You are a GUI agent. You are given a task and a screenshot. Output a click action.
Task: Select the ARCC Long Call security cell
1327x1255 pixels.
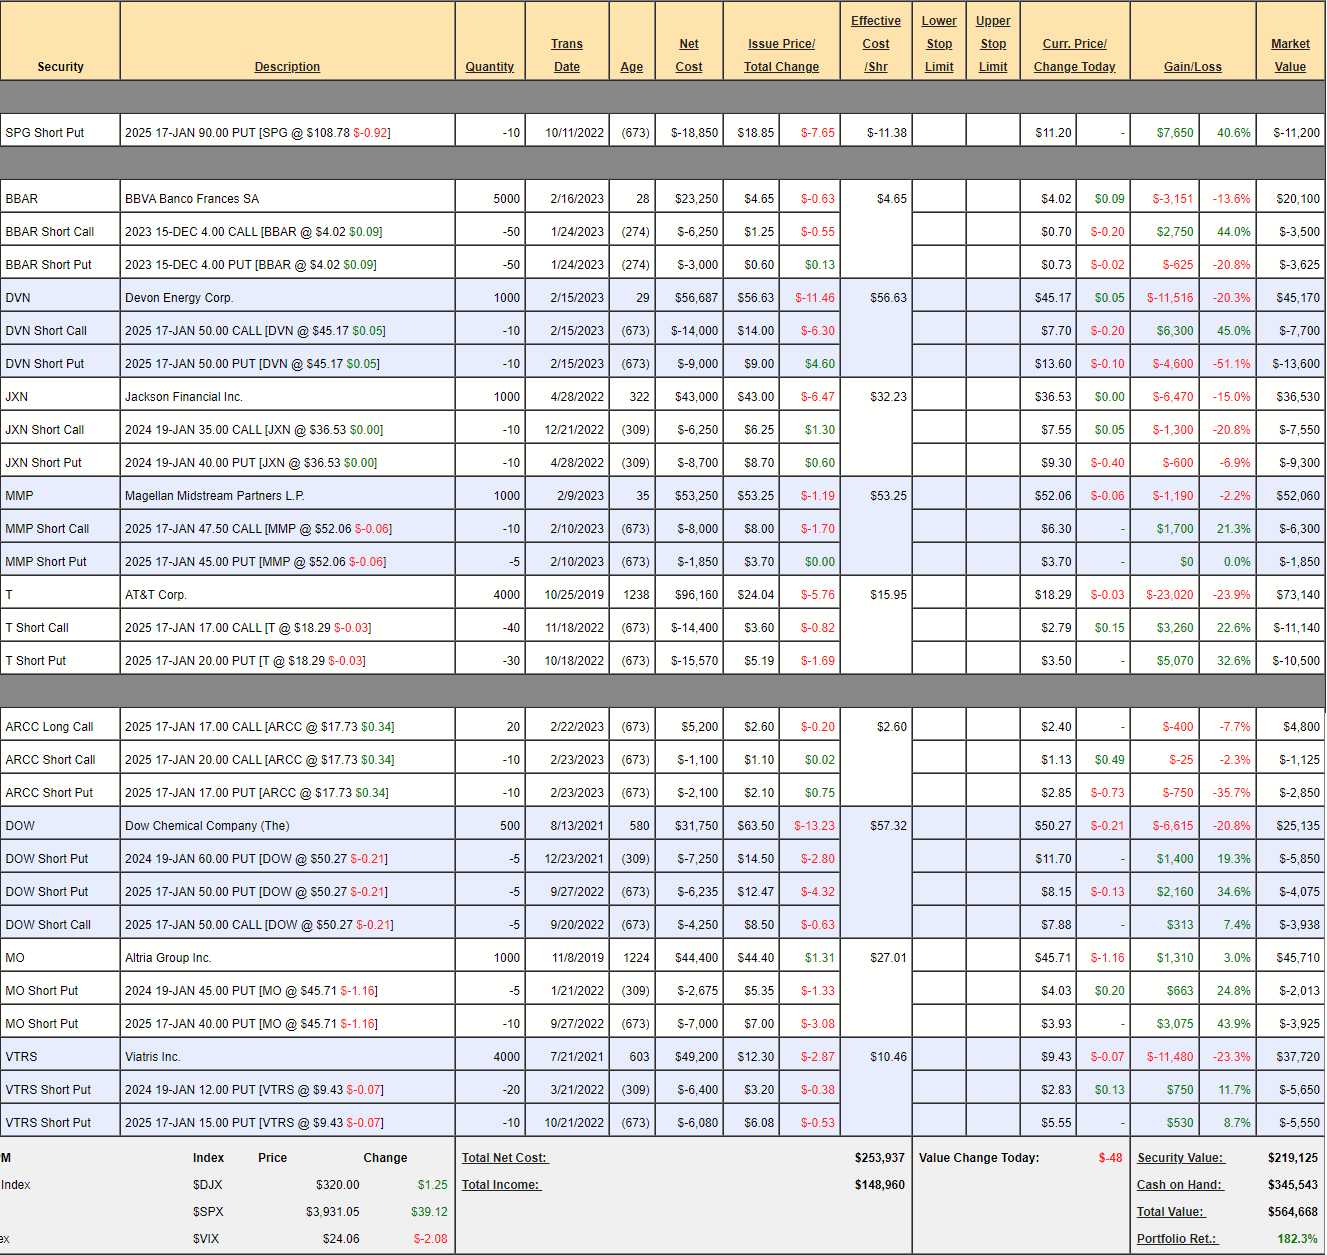click(x=49, y=727)
